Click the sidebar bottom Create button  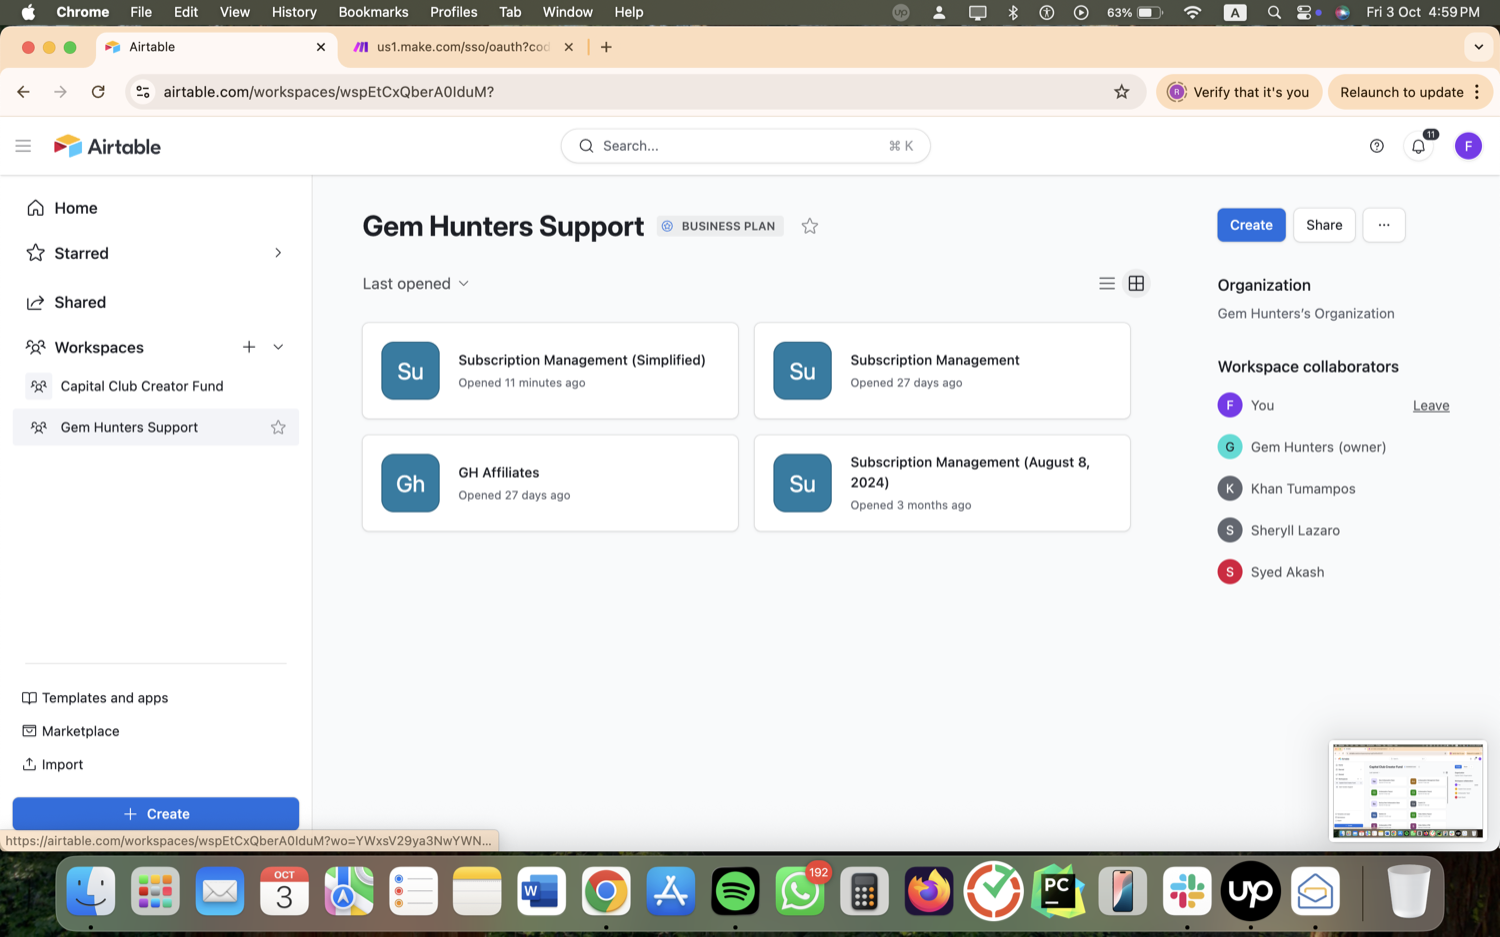(156, 814)
